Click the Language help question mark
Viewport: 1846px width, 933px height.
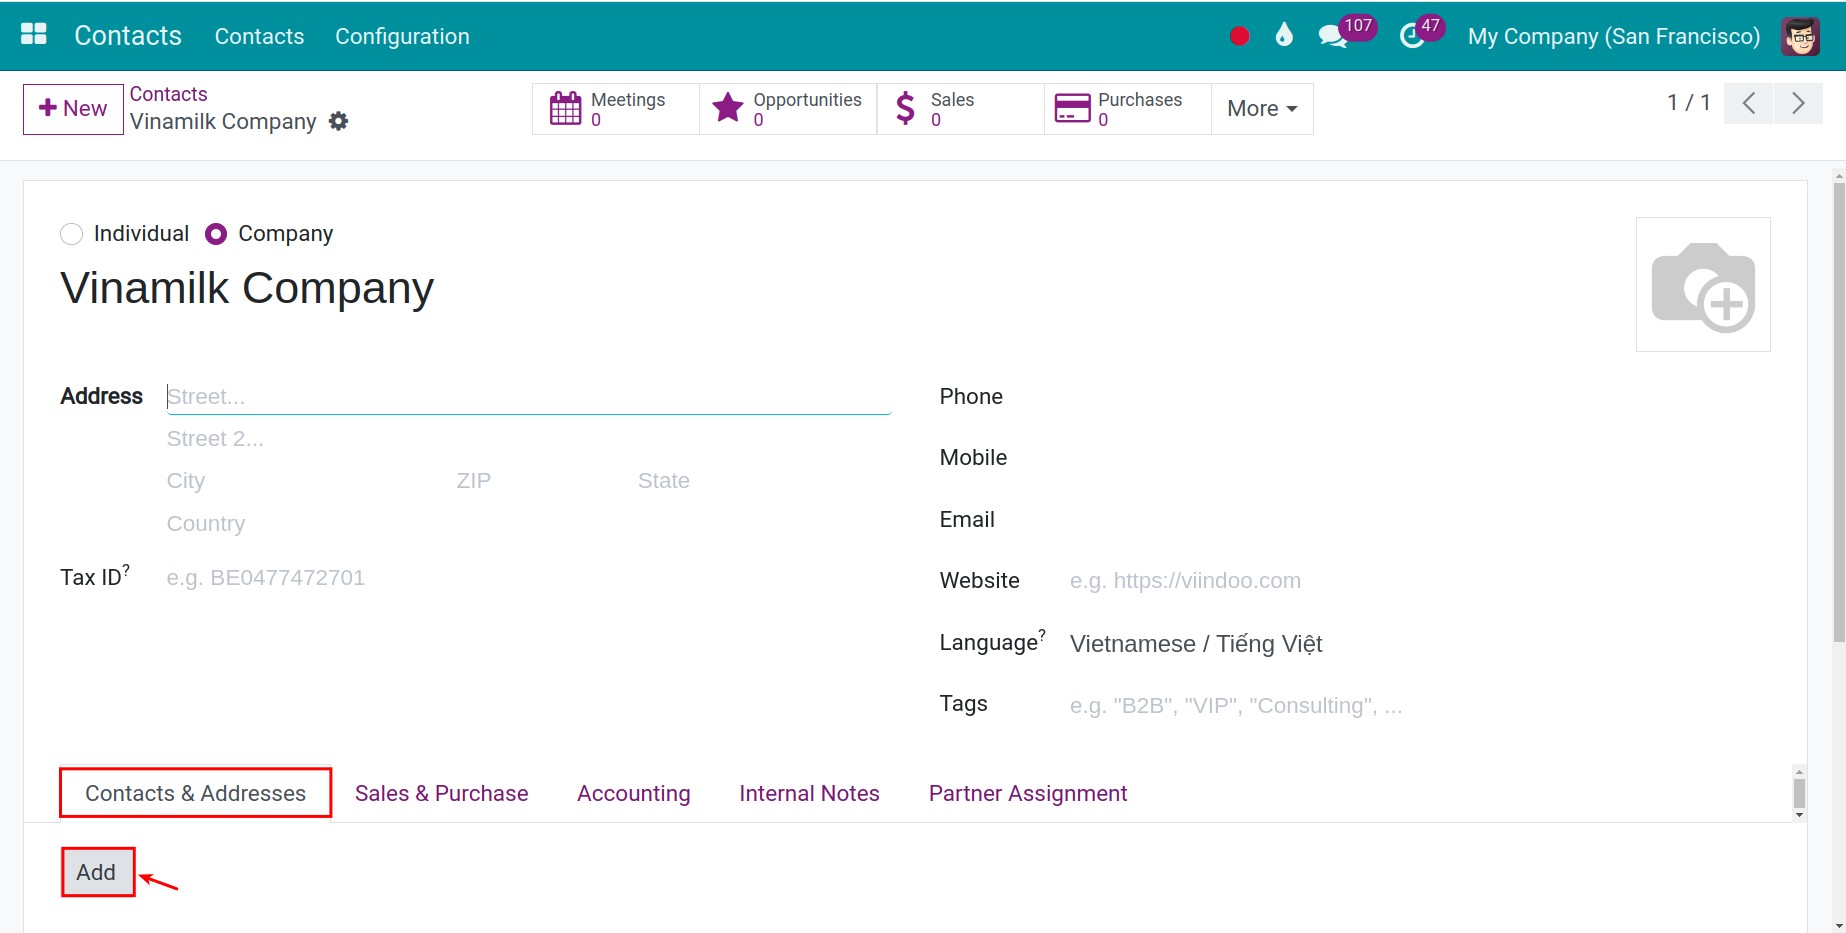(x=1042, y=634)
